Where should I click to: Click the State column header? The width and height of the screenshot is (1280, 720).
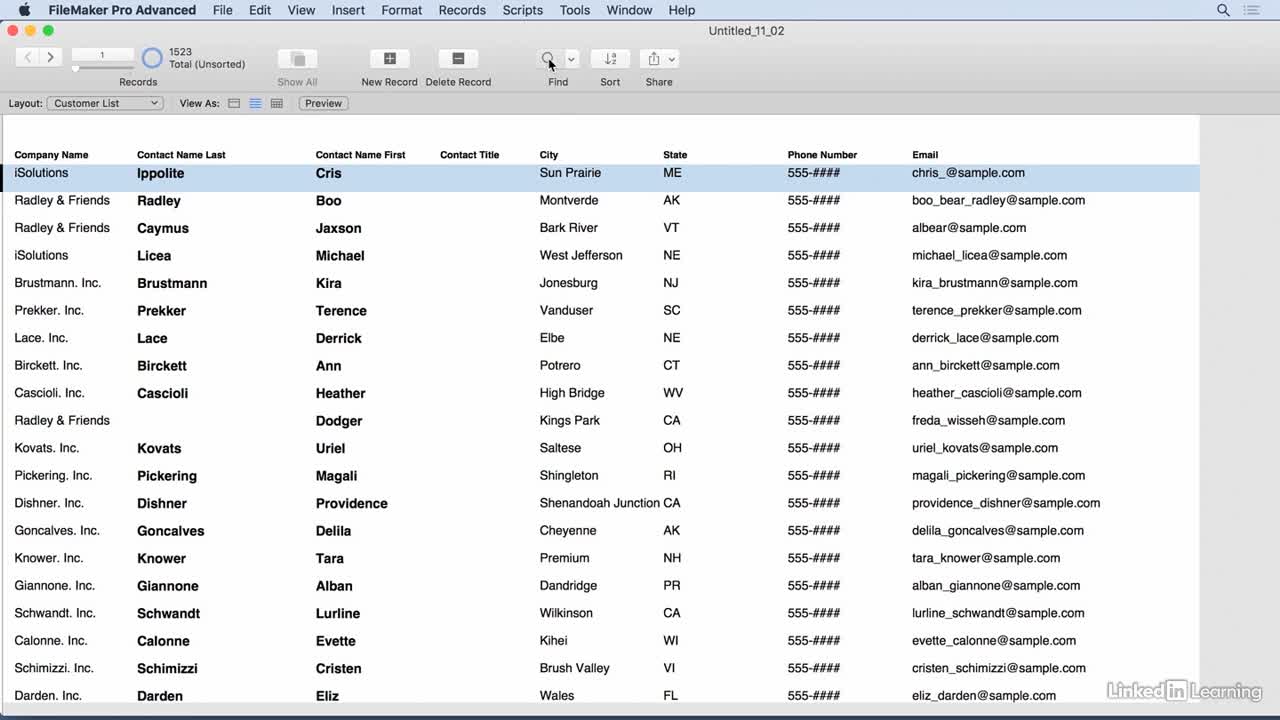675,155
